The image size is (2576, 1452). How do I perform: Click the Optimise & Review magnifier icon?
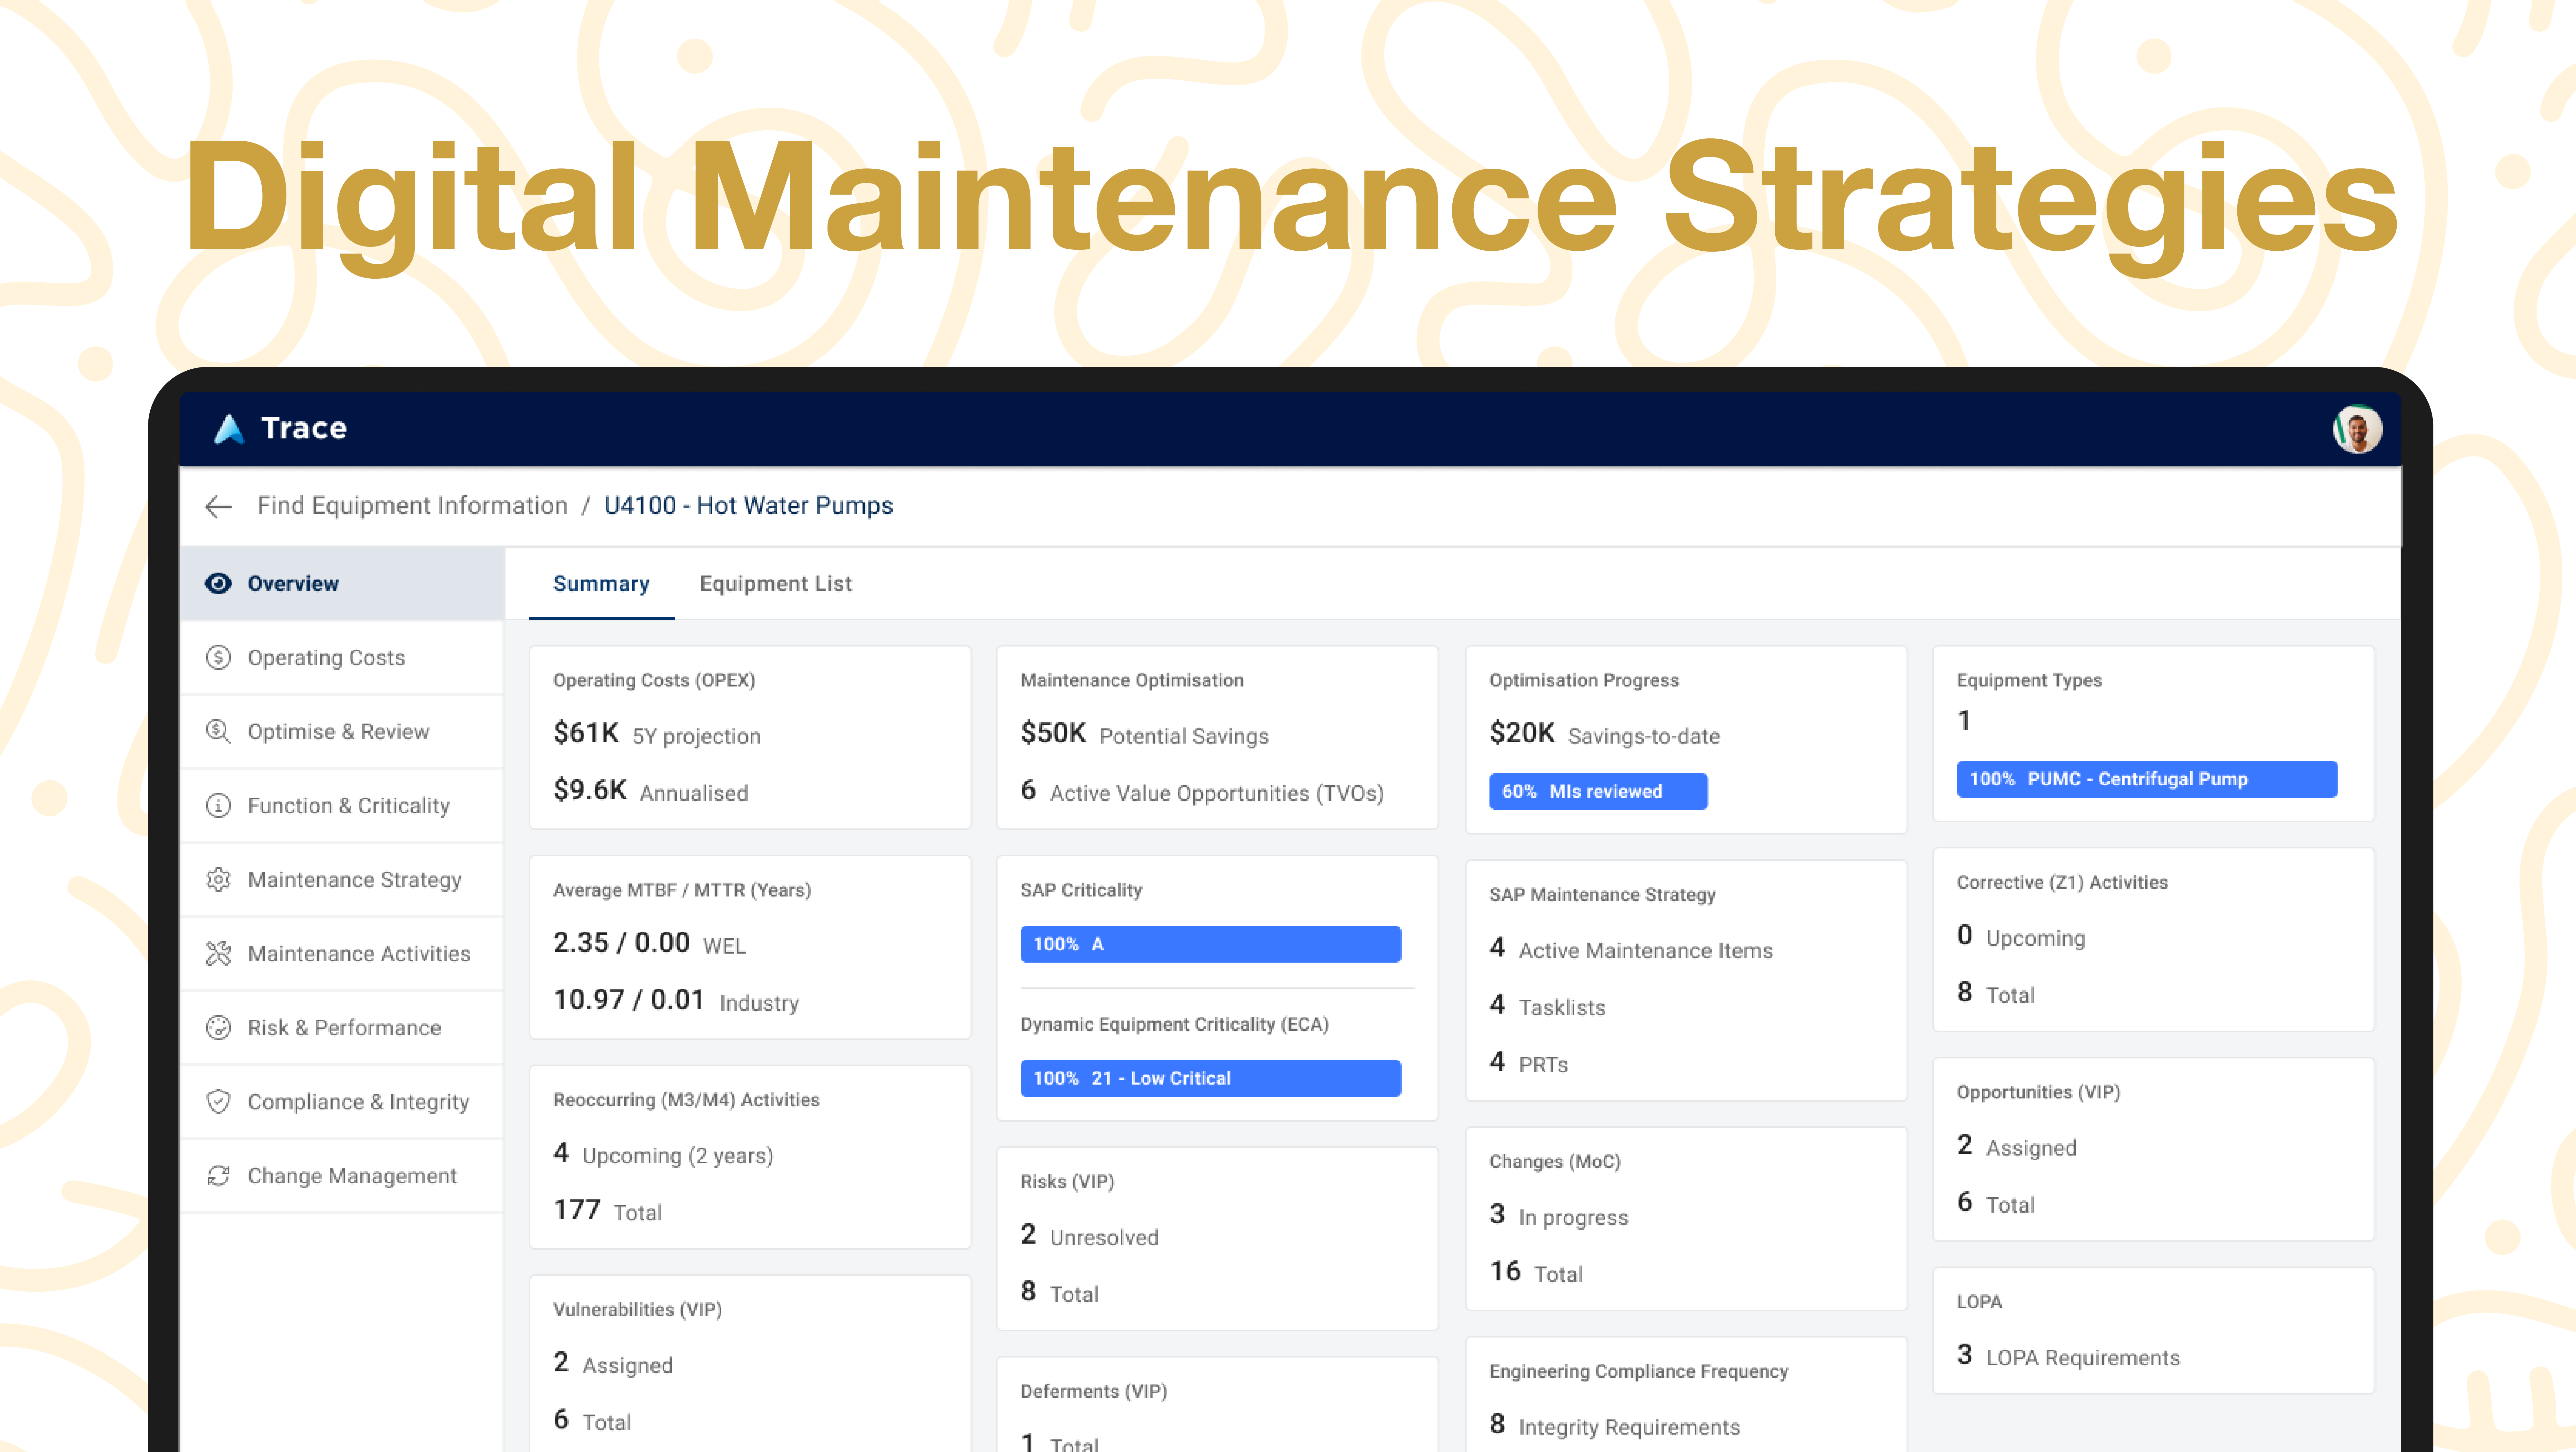[x=218, y=731]
